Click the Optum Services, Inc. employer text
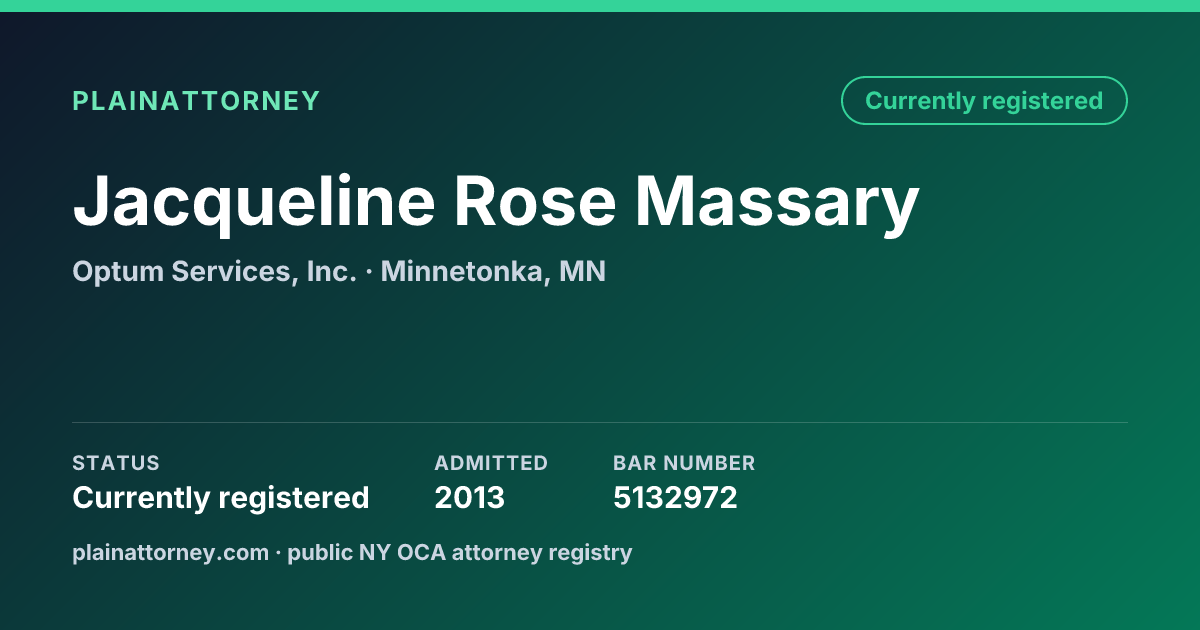The width and height of the screenshot is (1200, 630). (x=215, y=272)
